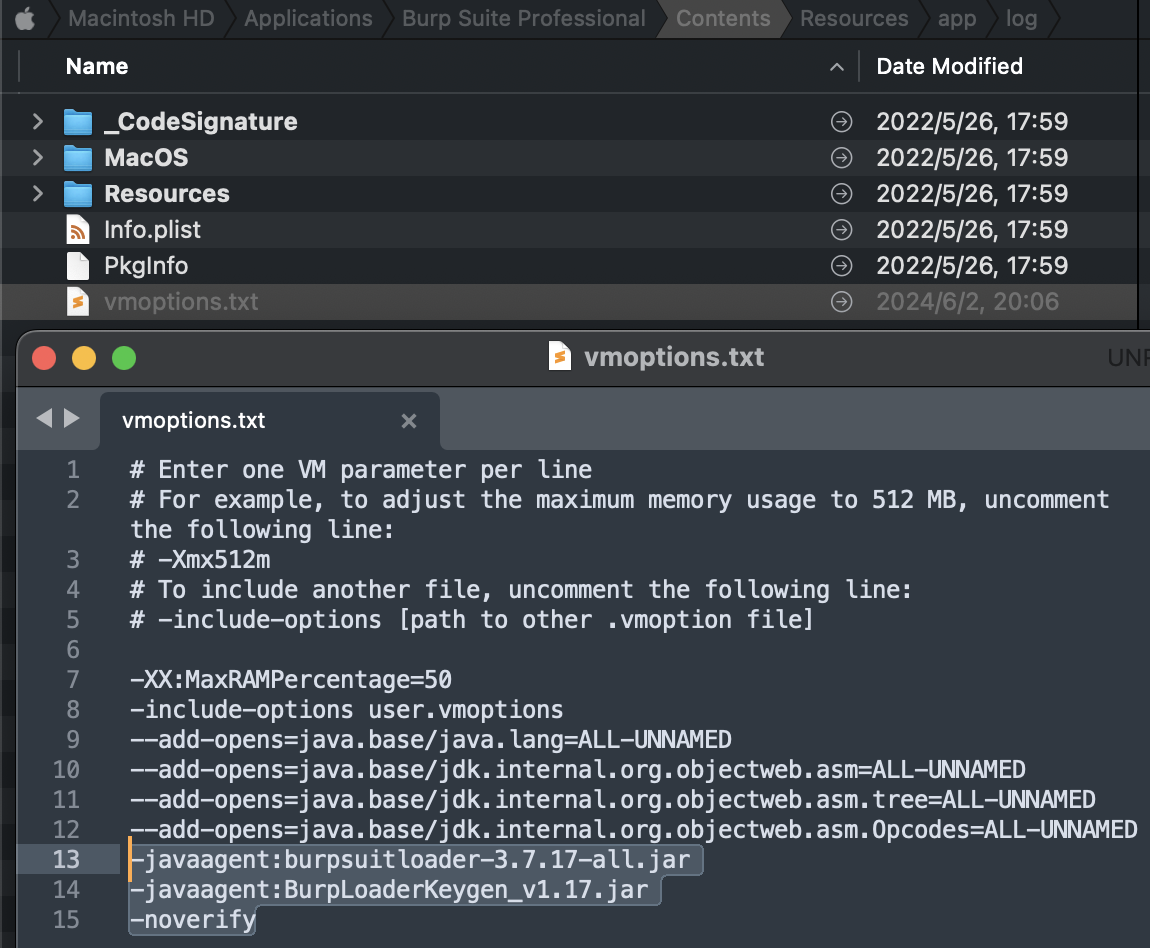Click line number 7 in gutter
This screenshot has height=948, width=1150.
tap(73, 680)
